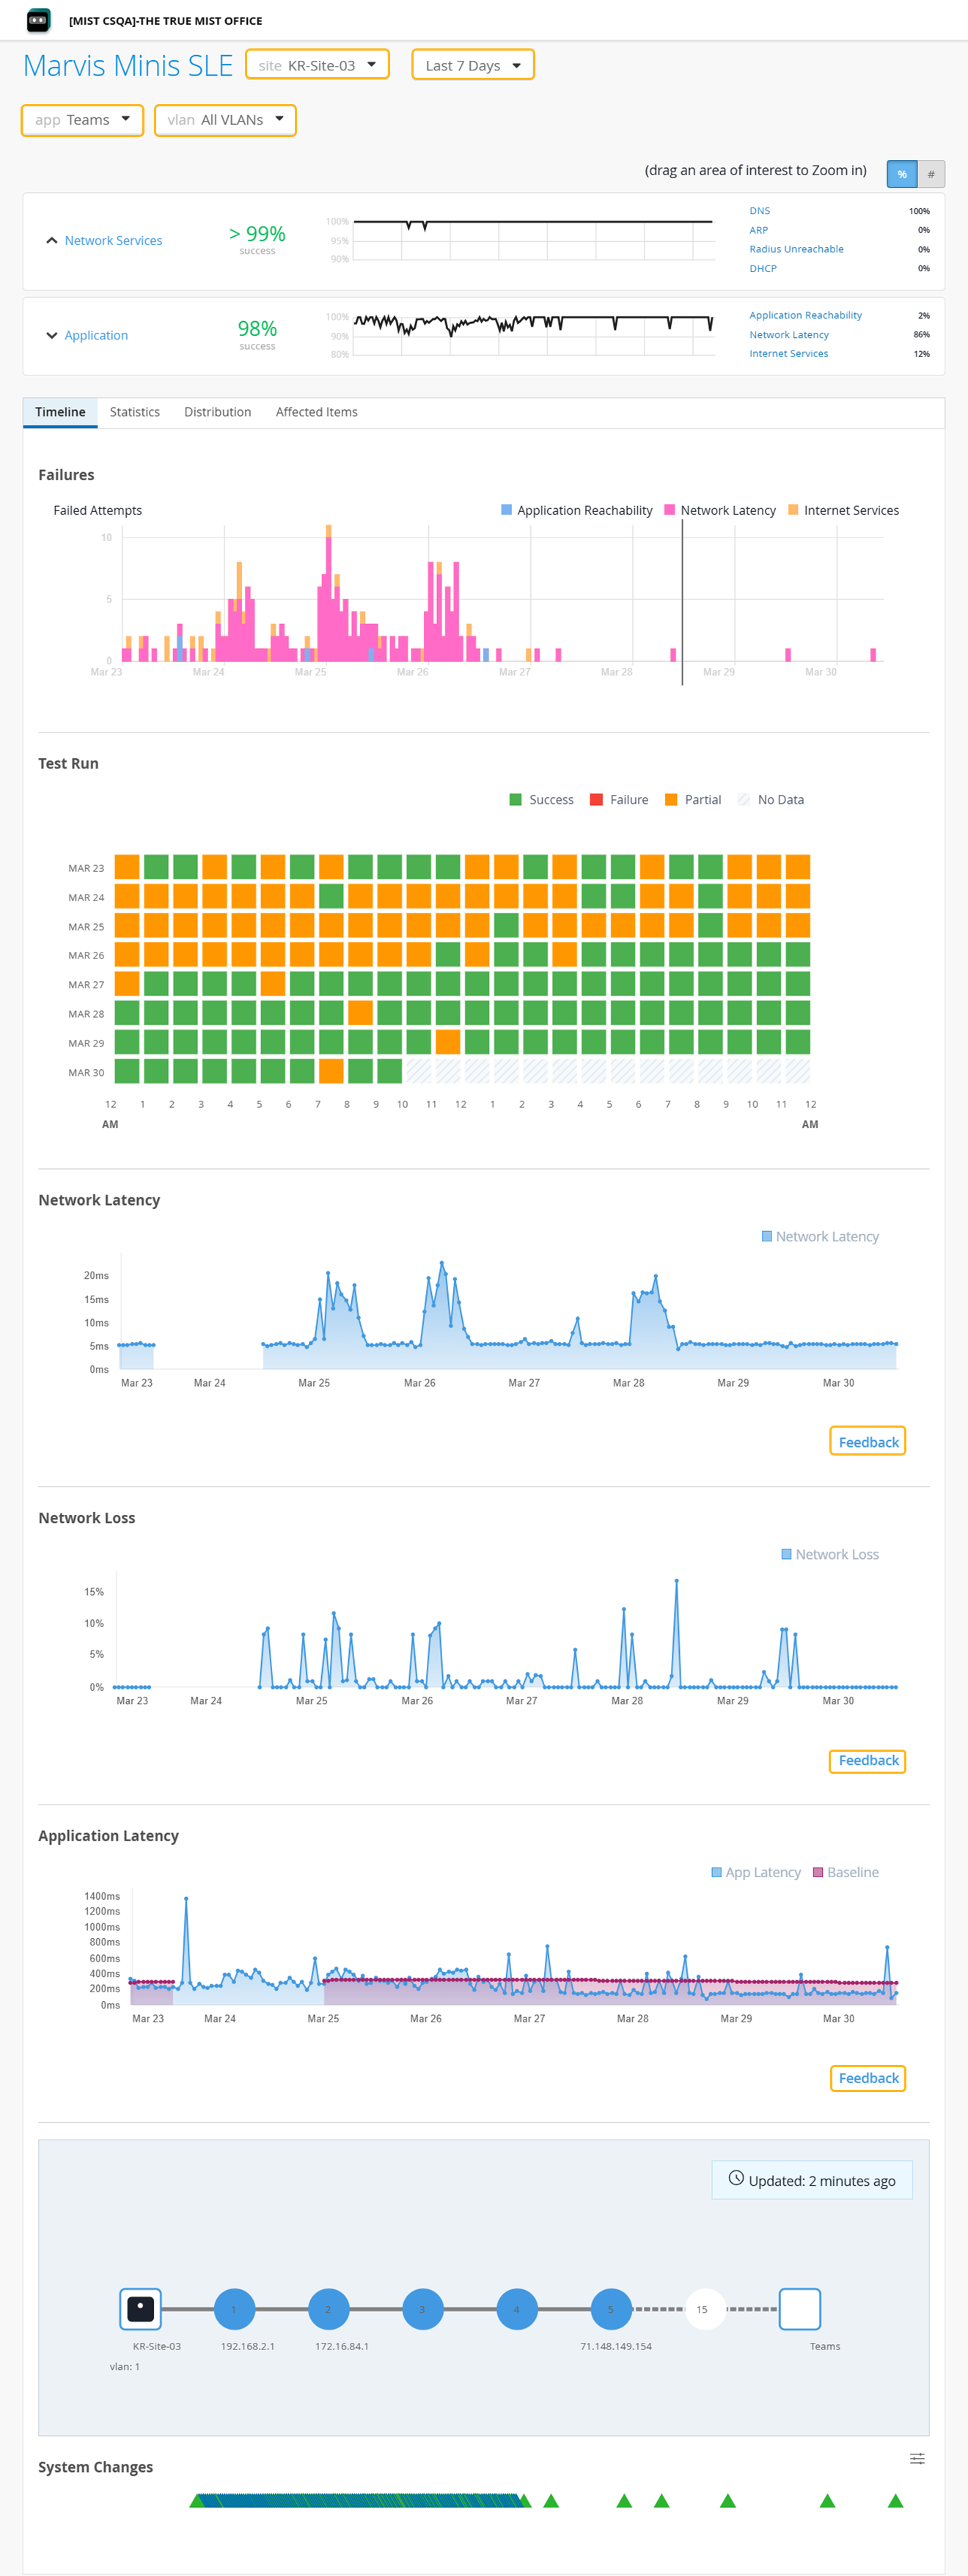Image resolution: width=968 pixels, height=2576 pixels.
Task: Click the Teams destination node icon
Action: click(x=799, y=2309)
